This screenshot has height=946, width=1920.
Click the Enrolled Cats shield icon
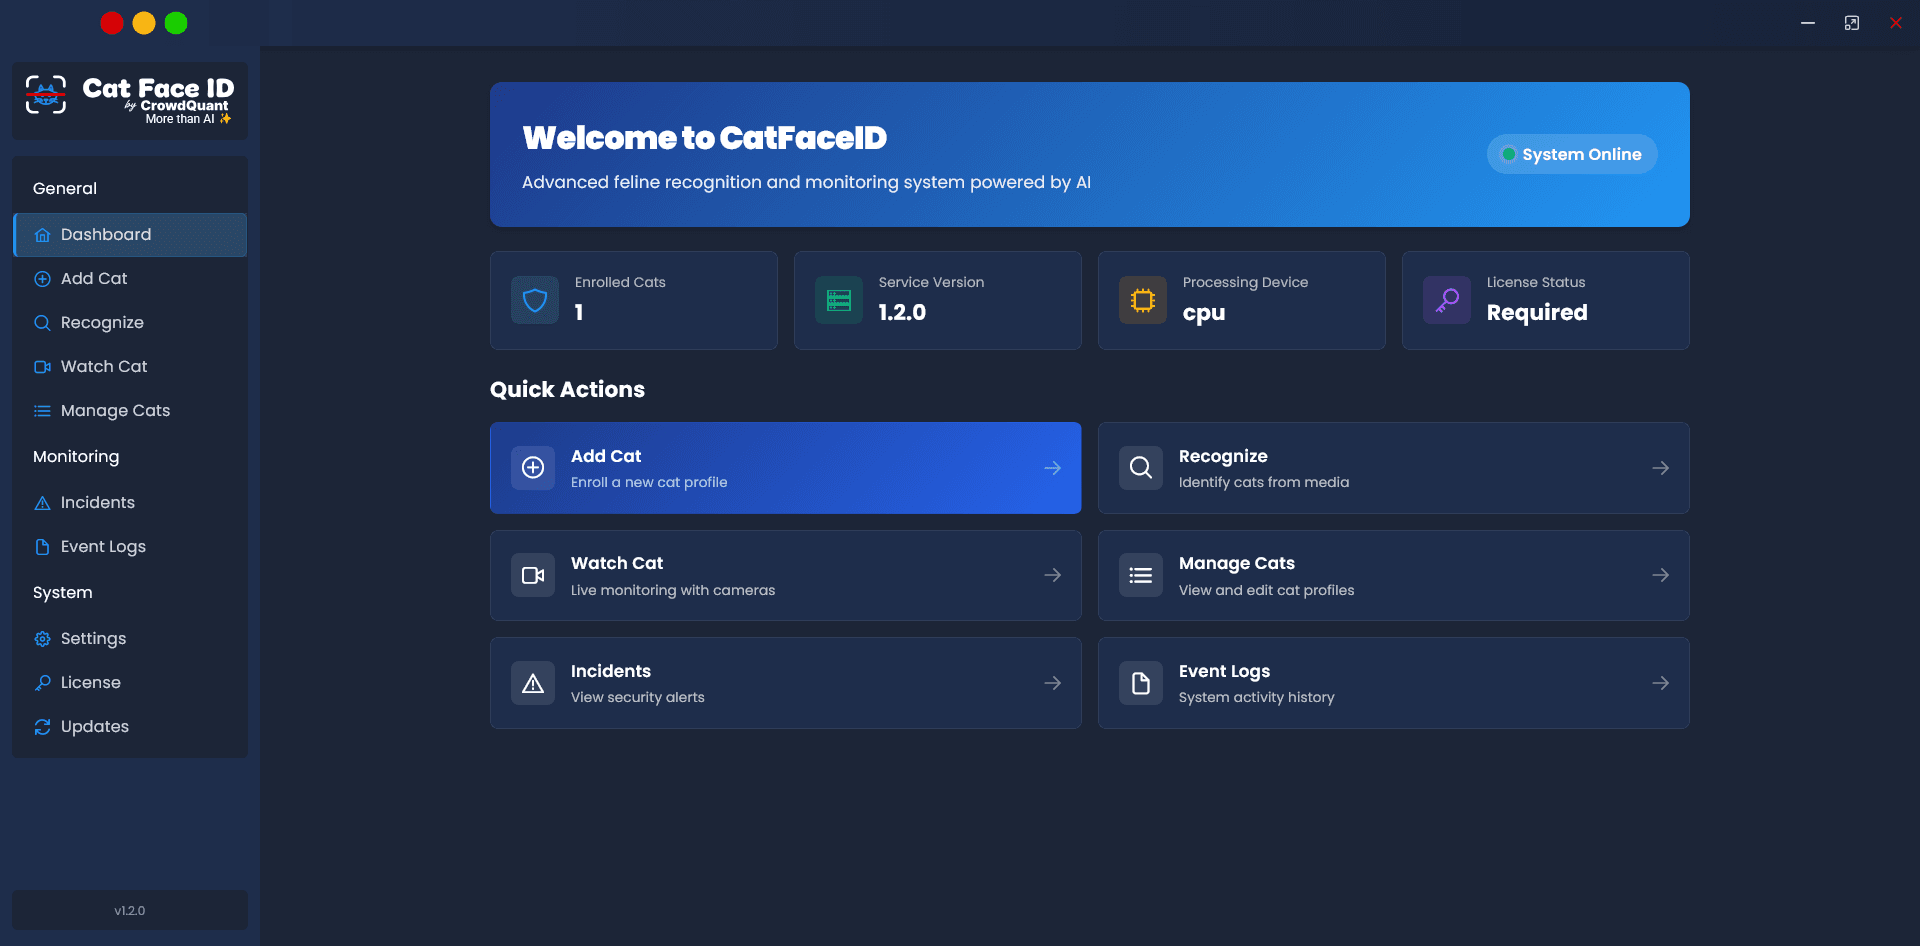coord(535,300)
